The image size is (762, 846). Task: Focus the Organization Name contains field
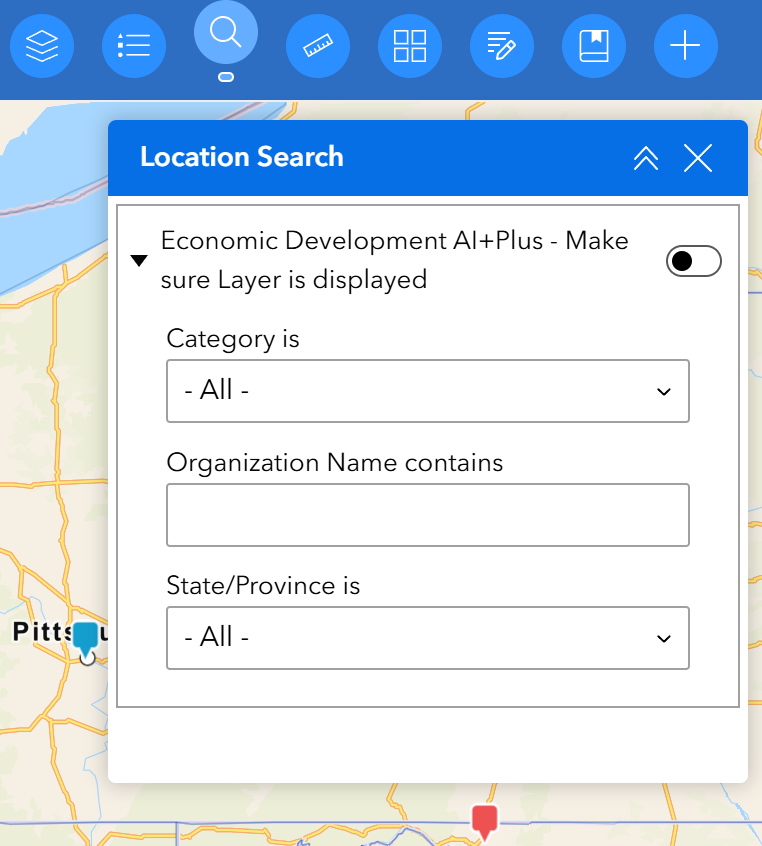click(x=428, y=515)
